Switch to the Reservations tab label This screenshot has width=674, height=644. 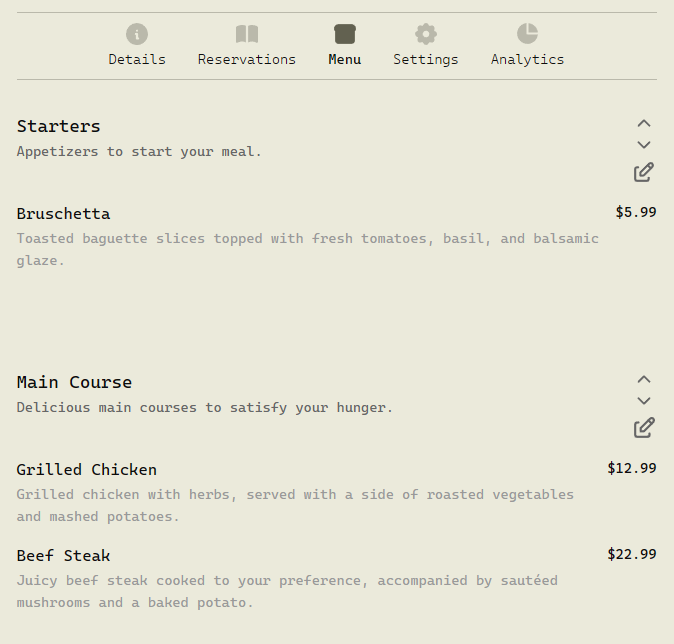click(247, 60)
